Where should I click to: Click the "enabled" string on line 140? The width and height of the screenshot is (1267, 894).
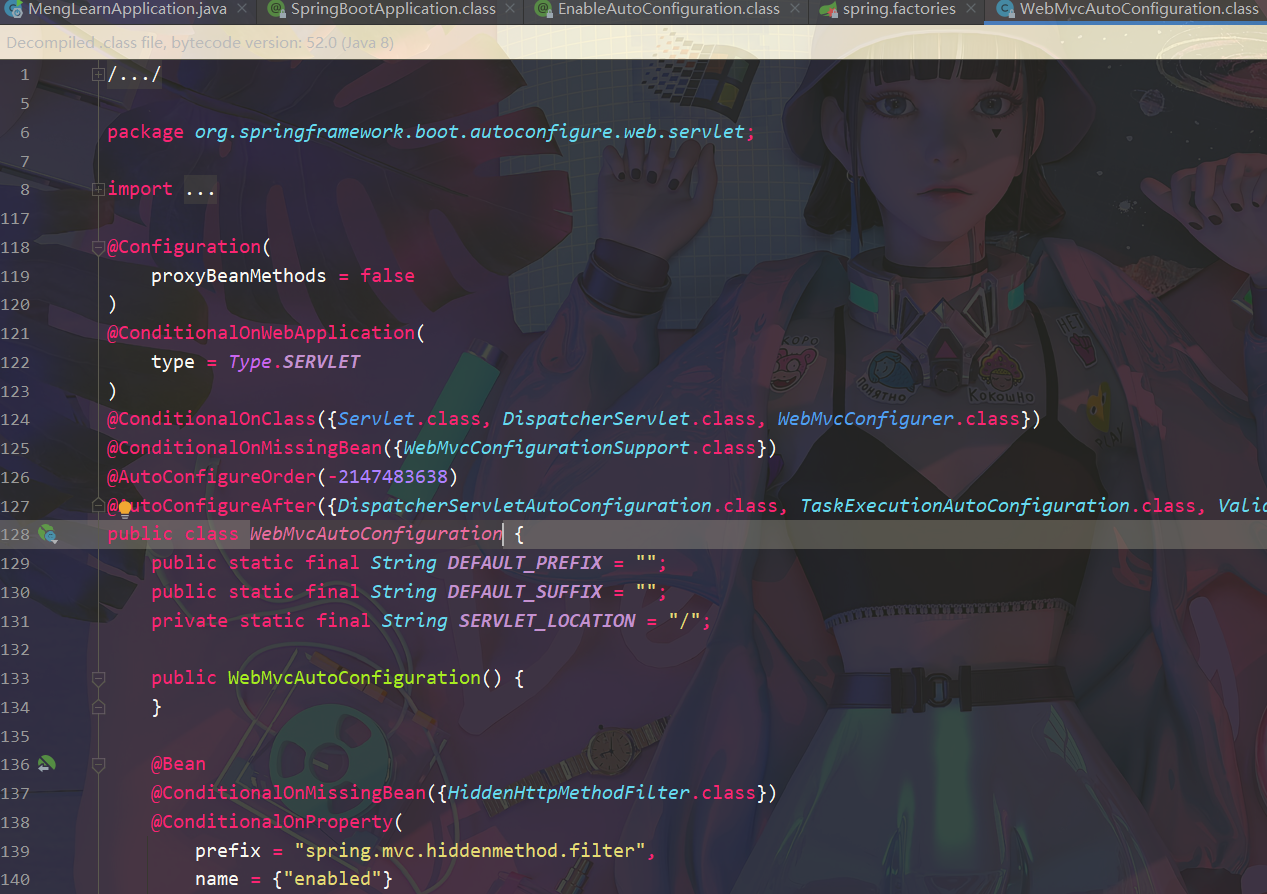(x=332, y=879)
